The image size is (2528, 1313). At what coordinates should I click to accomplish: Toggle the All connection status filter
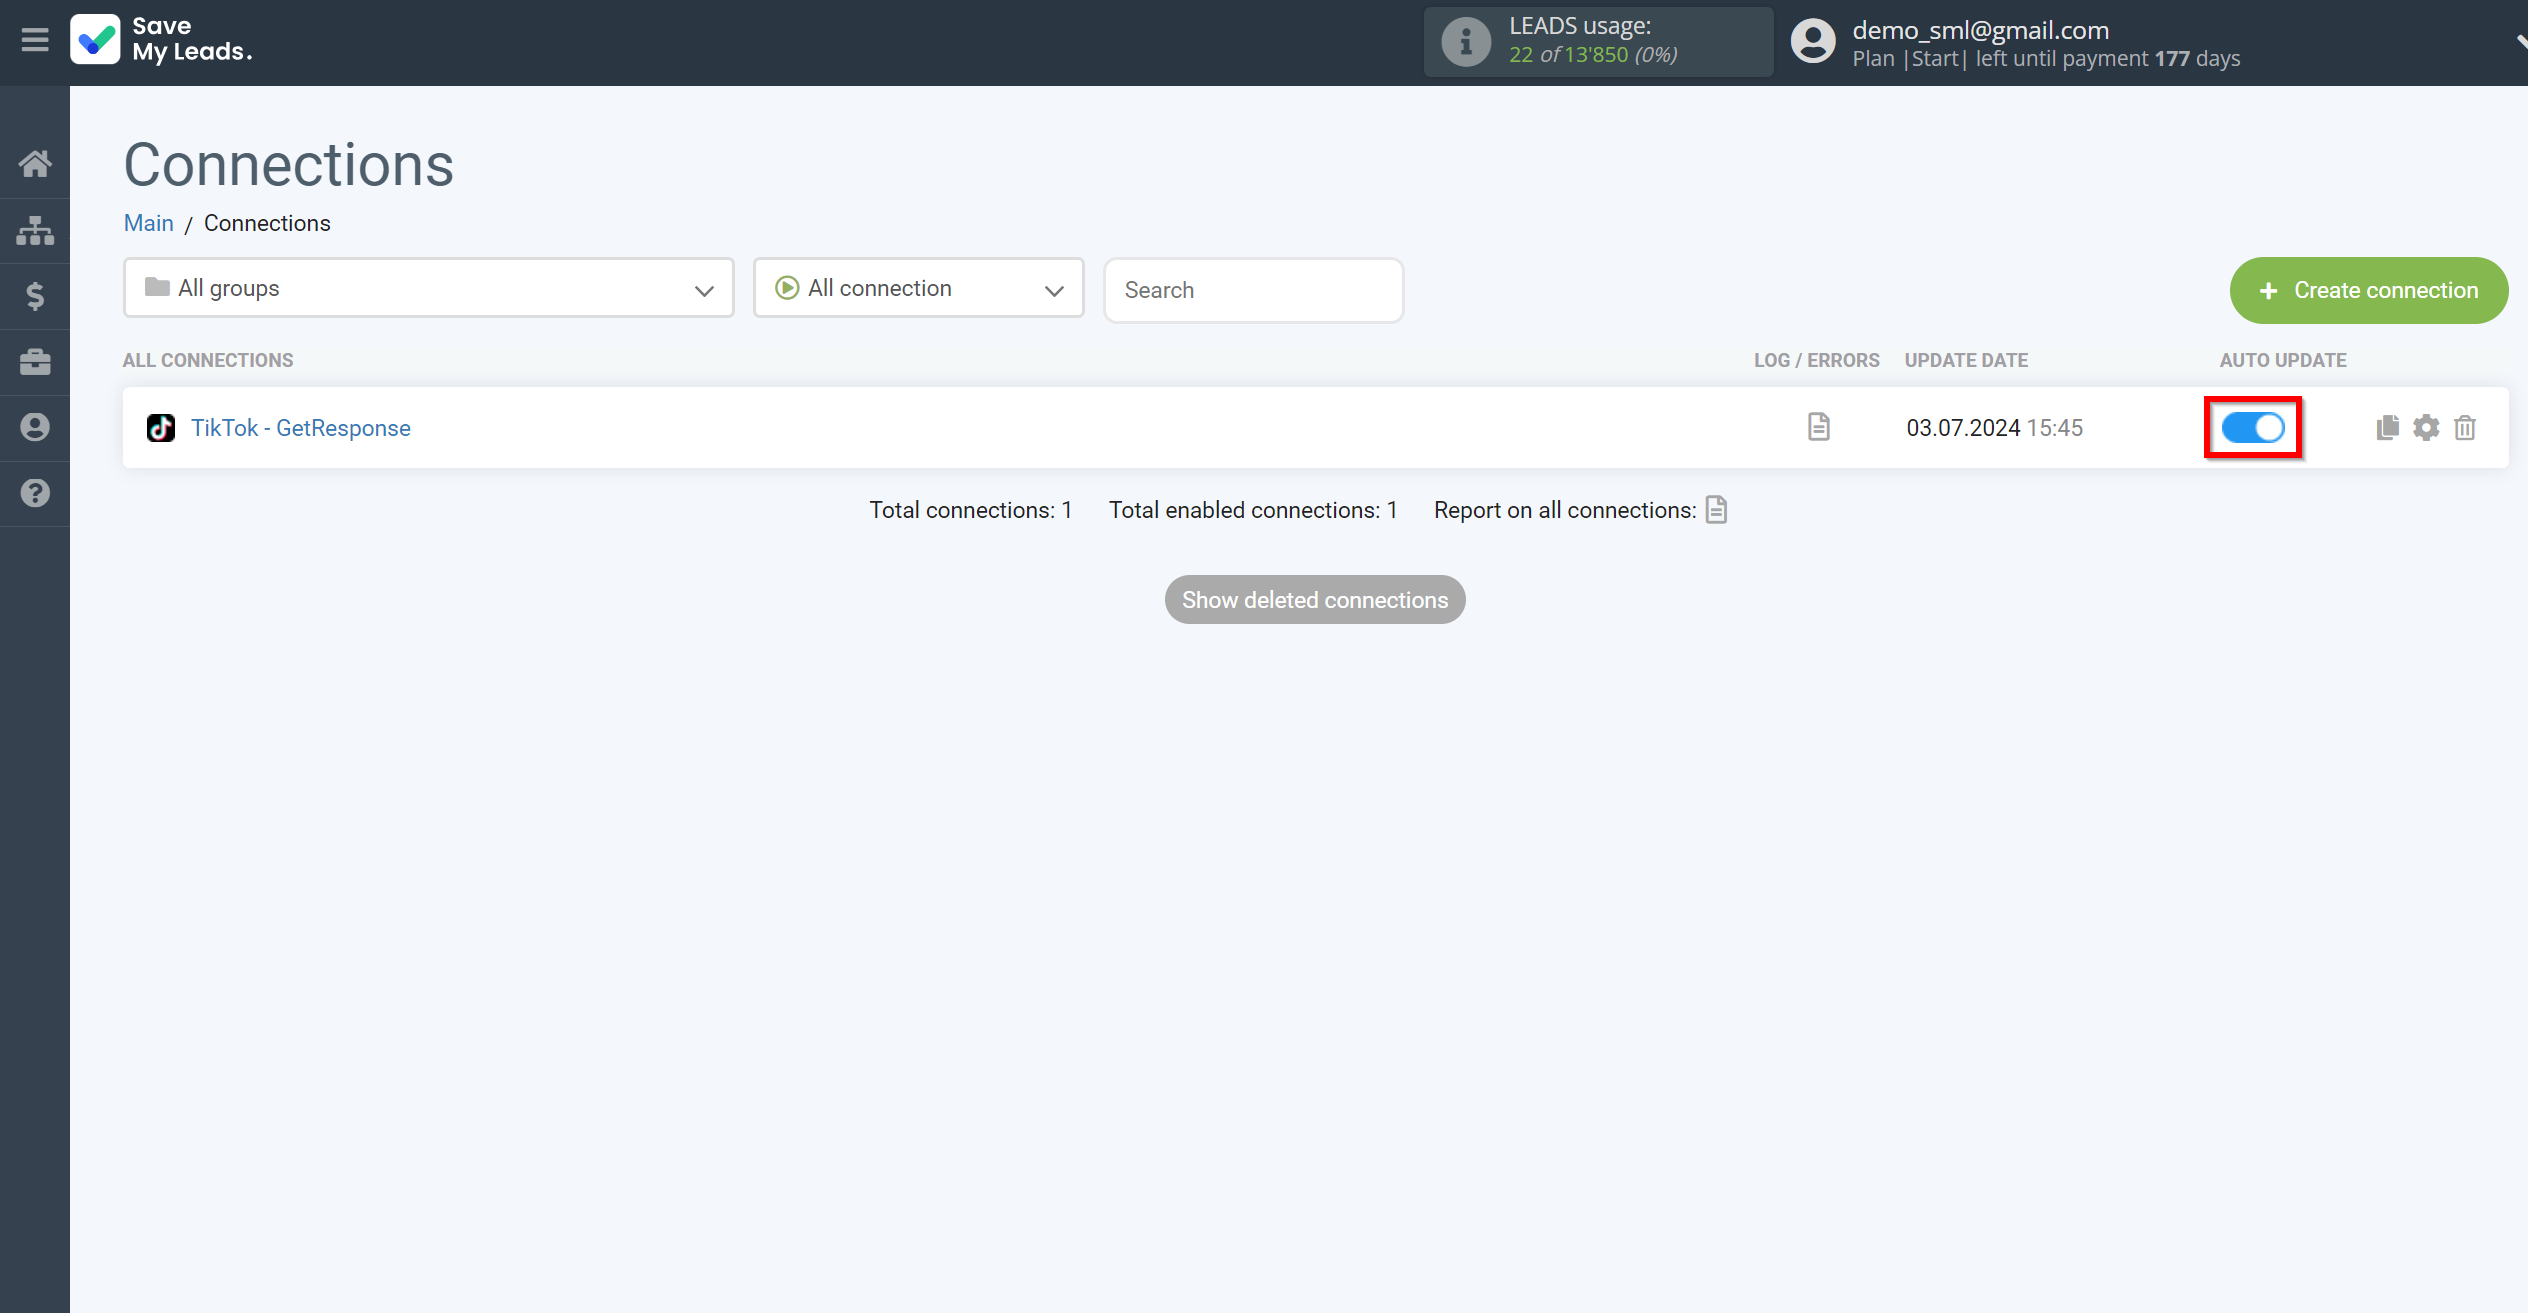921,288
